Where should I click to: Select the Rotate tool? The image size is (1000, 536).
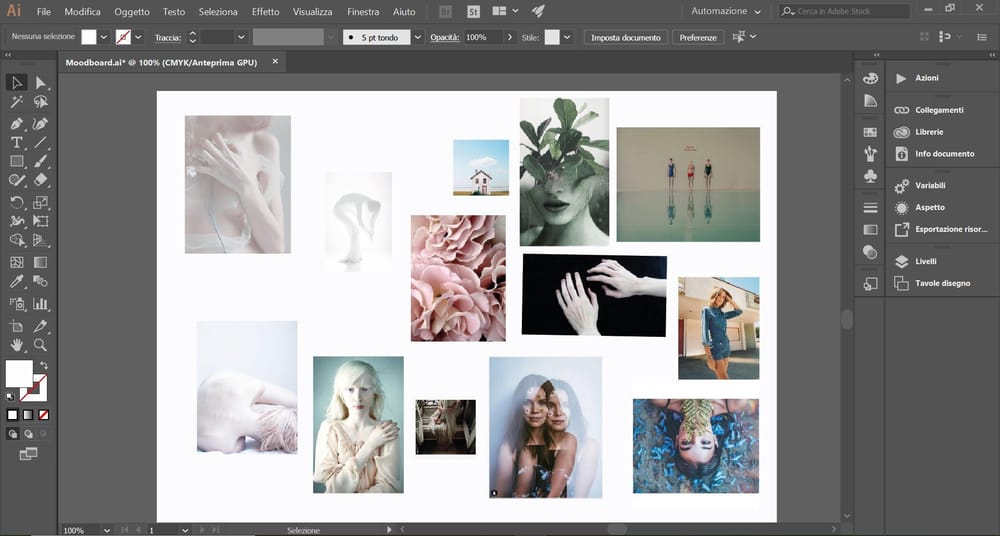click(17, 202)
